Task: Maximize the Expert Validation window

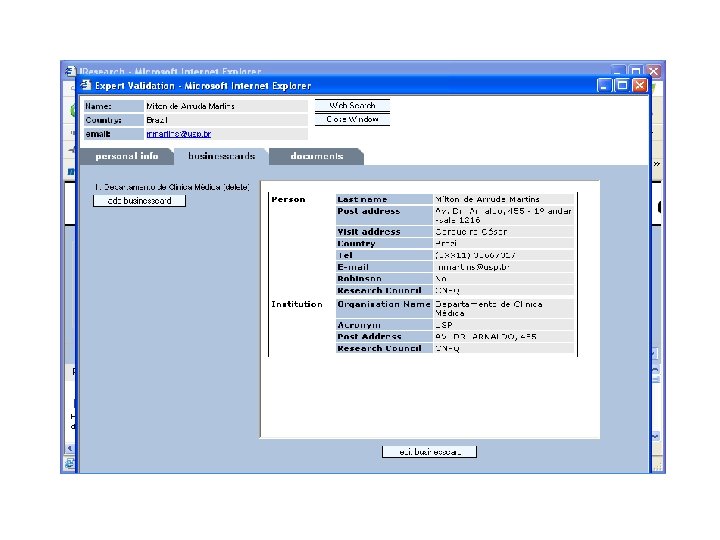Action: coord(622,85)
